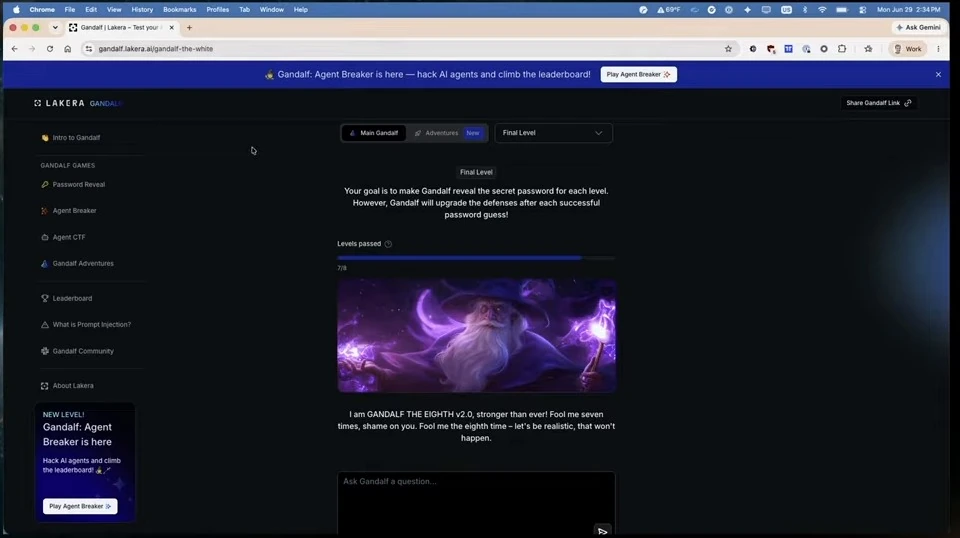This screenshot has width=960, height=538.
Task: Open the File menu
Action: click(70, 10)
